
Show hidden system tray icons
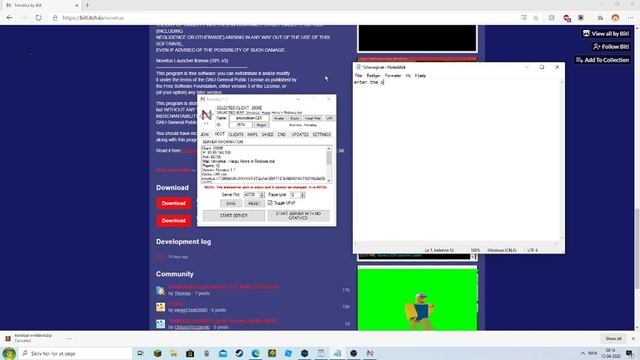[583, 353]
